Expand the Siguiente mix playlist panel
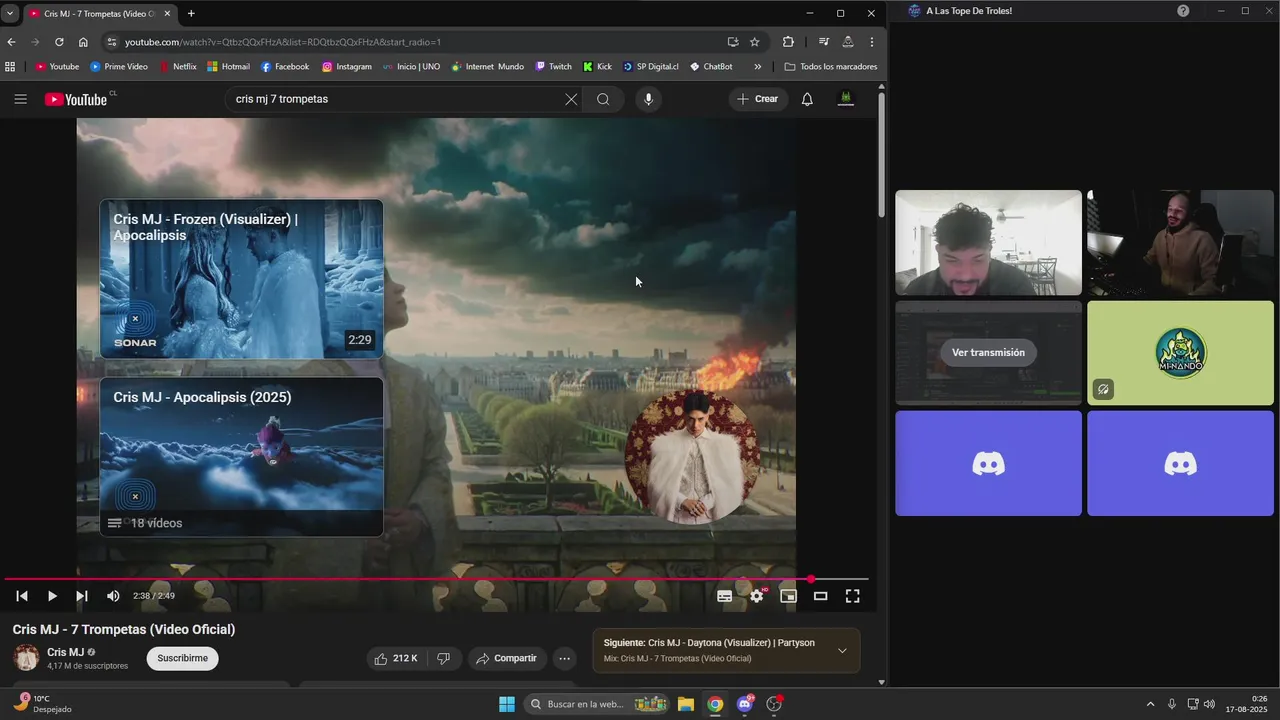 click(842, 651)
